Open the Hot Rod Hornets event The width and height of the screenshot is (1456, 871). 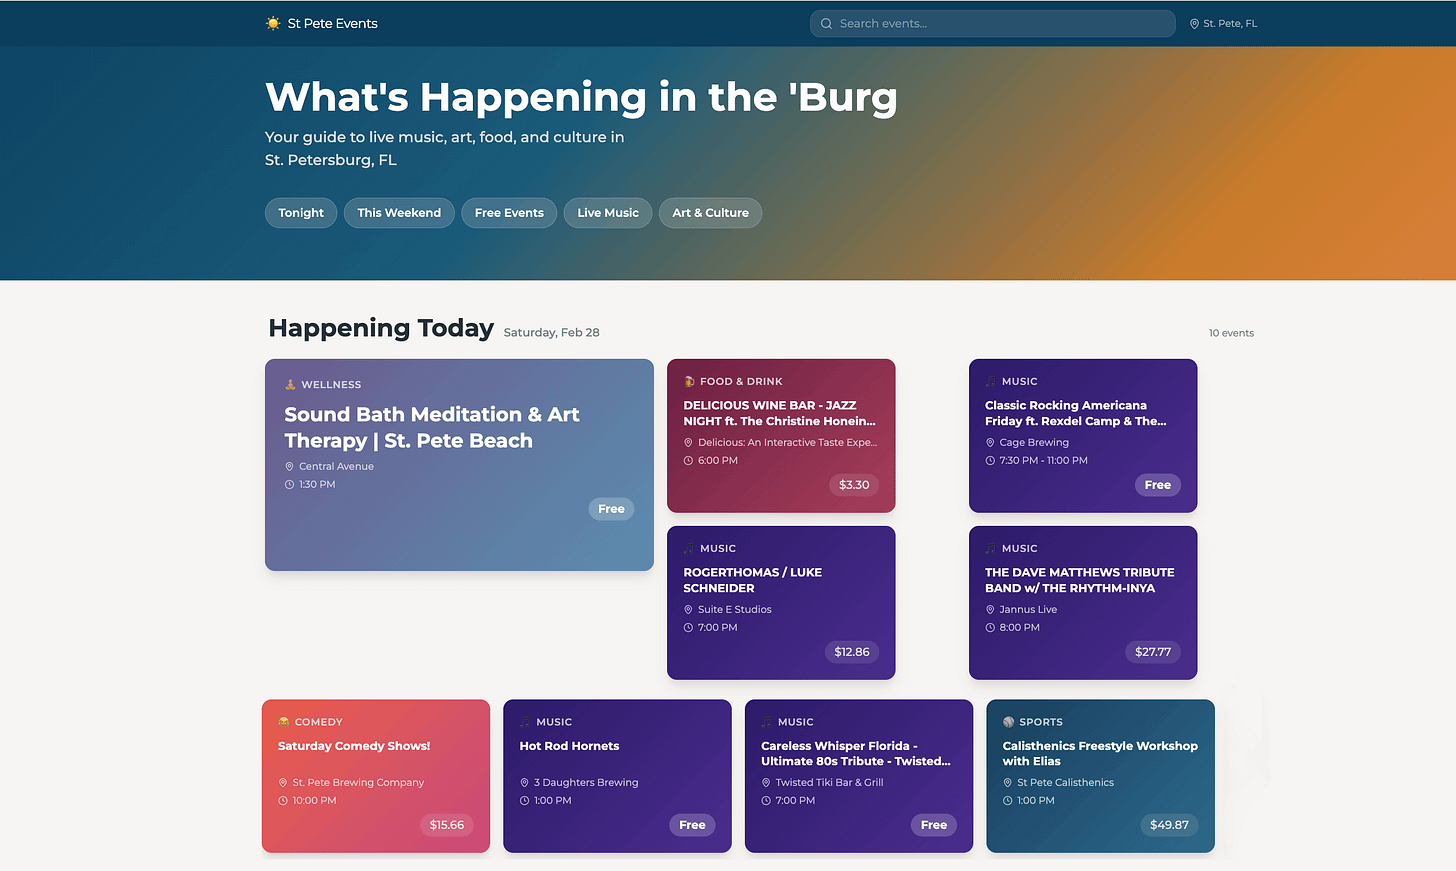click(617, 776)
